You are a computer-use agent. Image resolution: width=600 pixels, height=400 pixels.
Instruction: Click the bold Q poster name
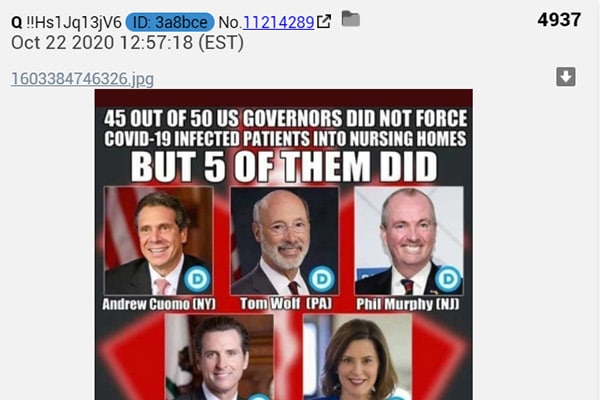(x=16, y=23)
